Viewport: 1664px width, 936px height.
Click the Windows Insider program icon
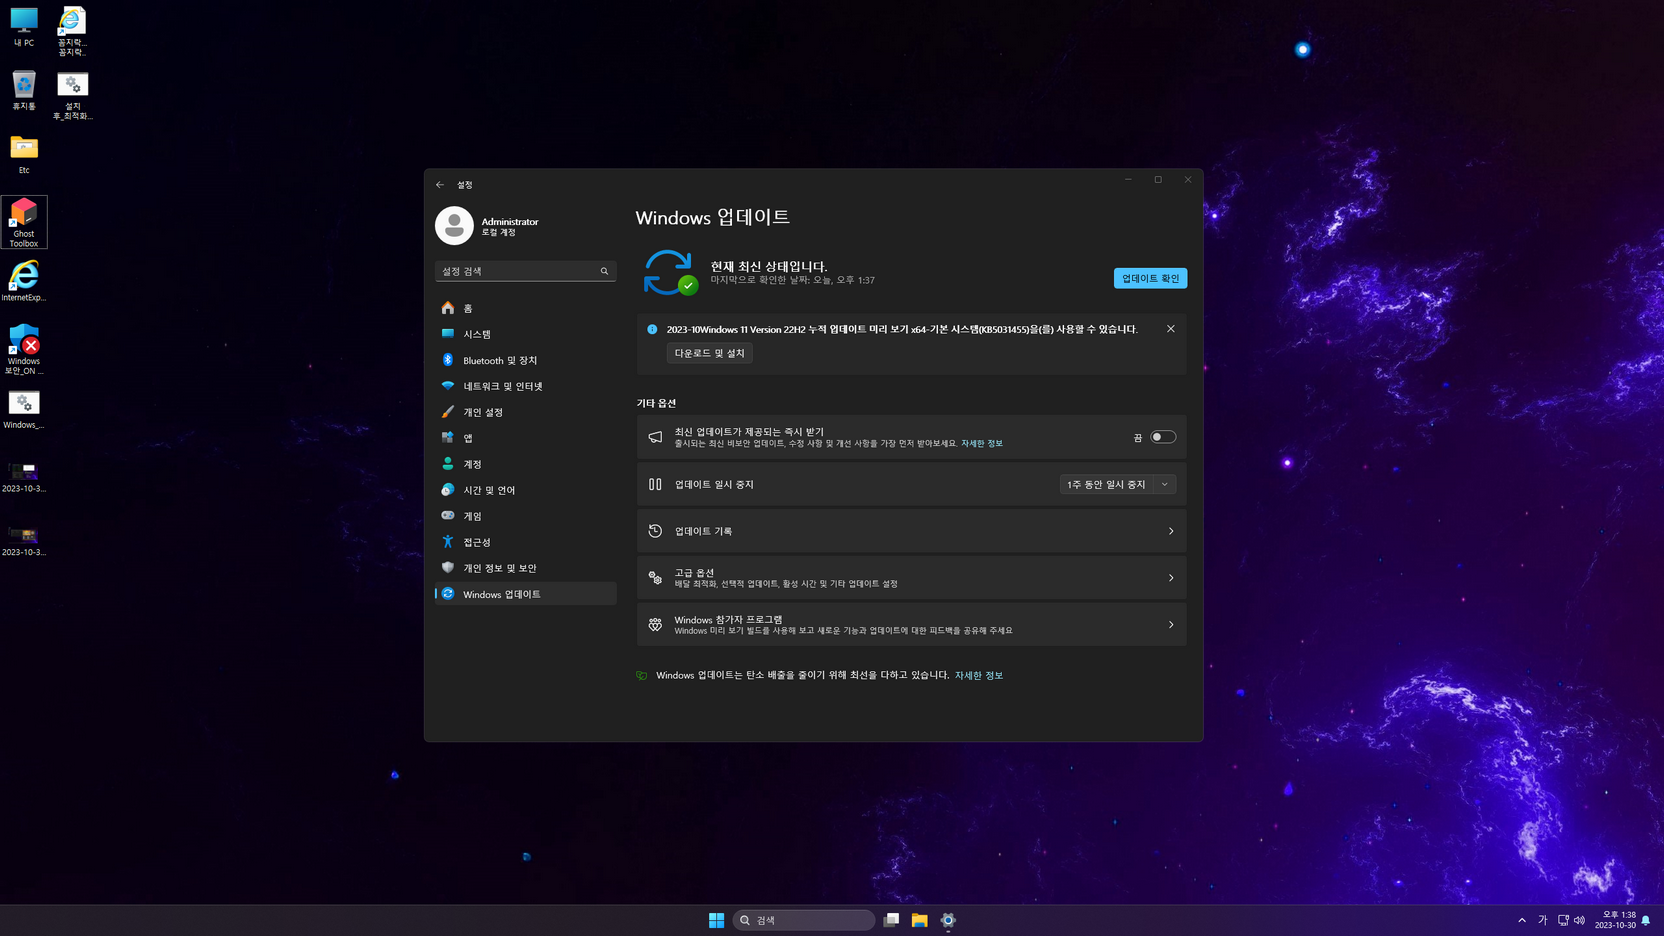click(655, 625)
